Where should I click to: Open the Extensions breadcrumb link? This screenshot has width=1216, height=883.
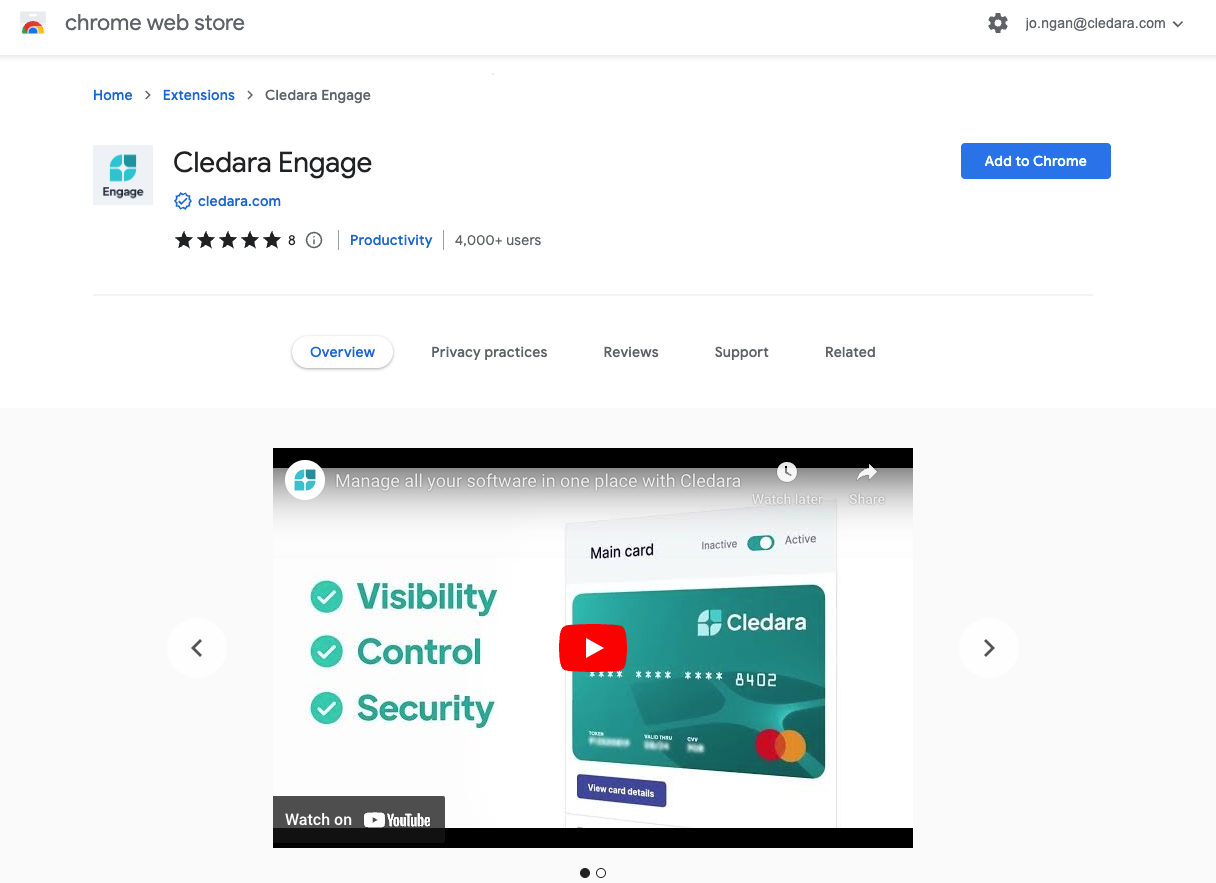click(199, 95)
